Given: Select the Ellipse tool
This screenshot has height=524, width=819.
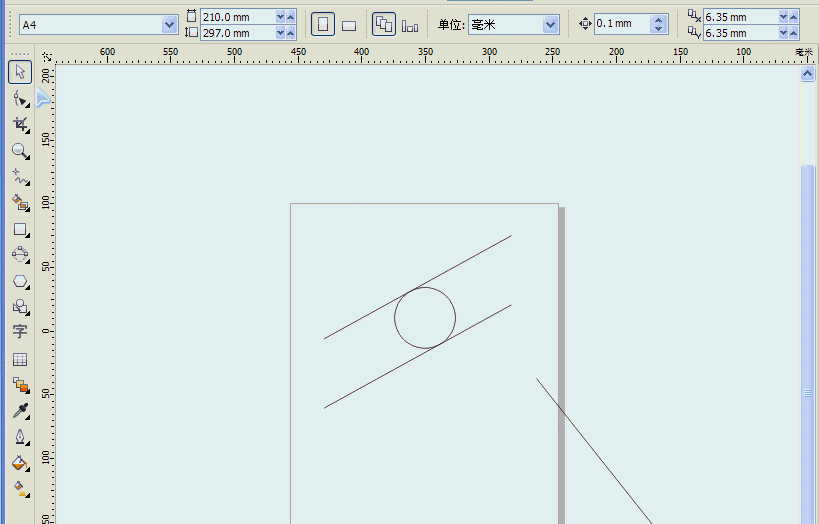Looking at the screenshot, I should (20, 254).
